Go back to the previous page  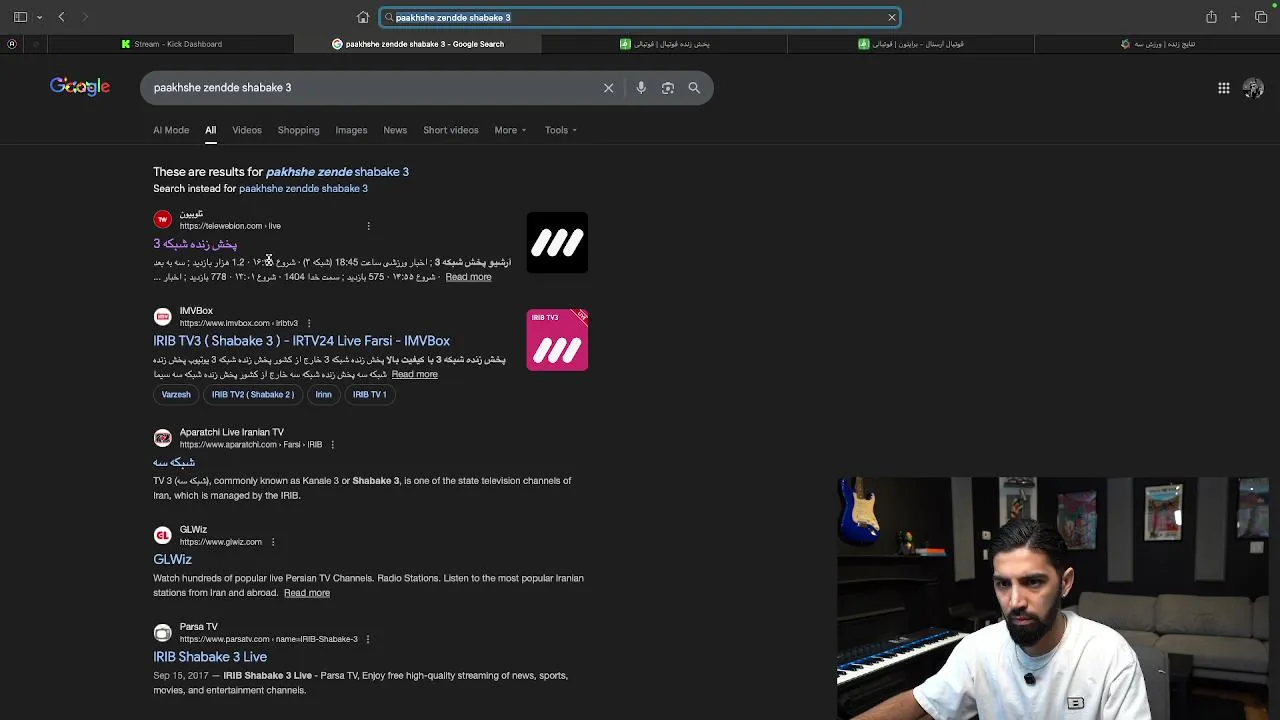point(61,17)
